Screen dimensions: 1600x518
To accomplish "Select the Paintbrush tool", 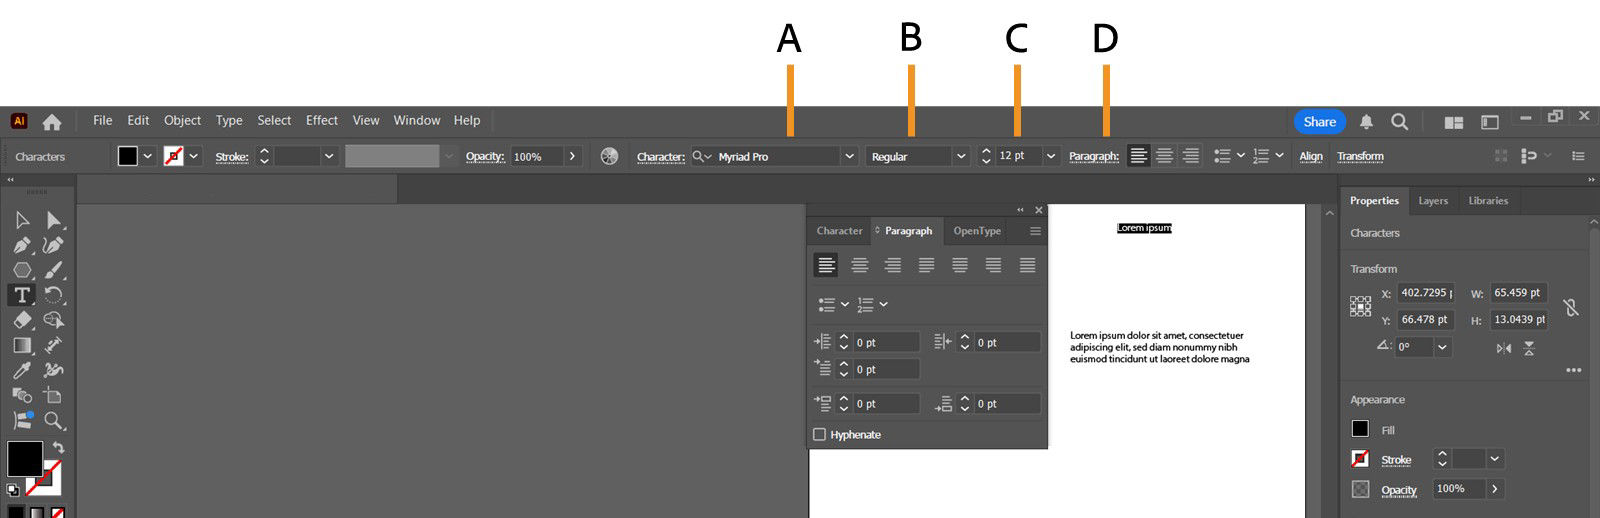I will pyautogui.click(x=54, y=270).
